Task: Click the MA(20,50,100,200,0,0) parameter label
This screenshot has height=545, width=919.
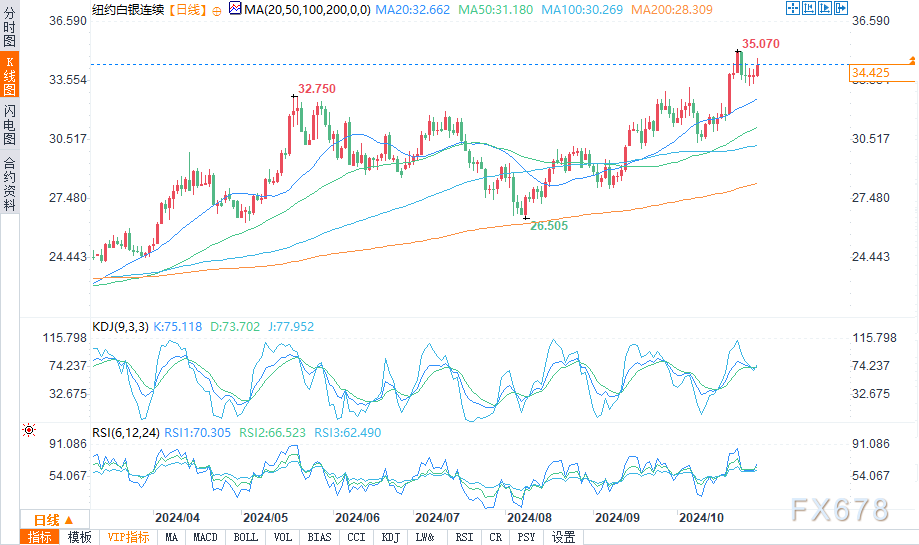Action: coord(307,9)
